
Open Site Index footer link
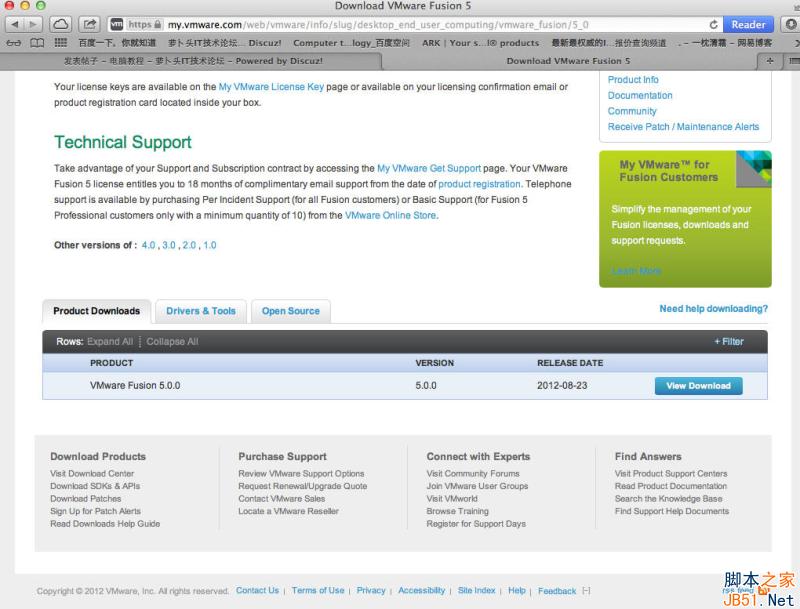point(477,591)
